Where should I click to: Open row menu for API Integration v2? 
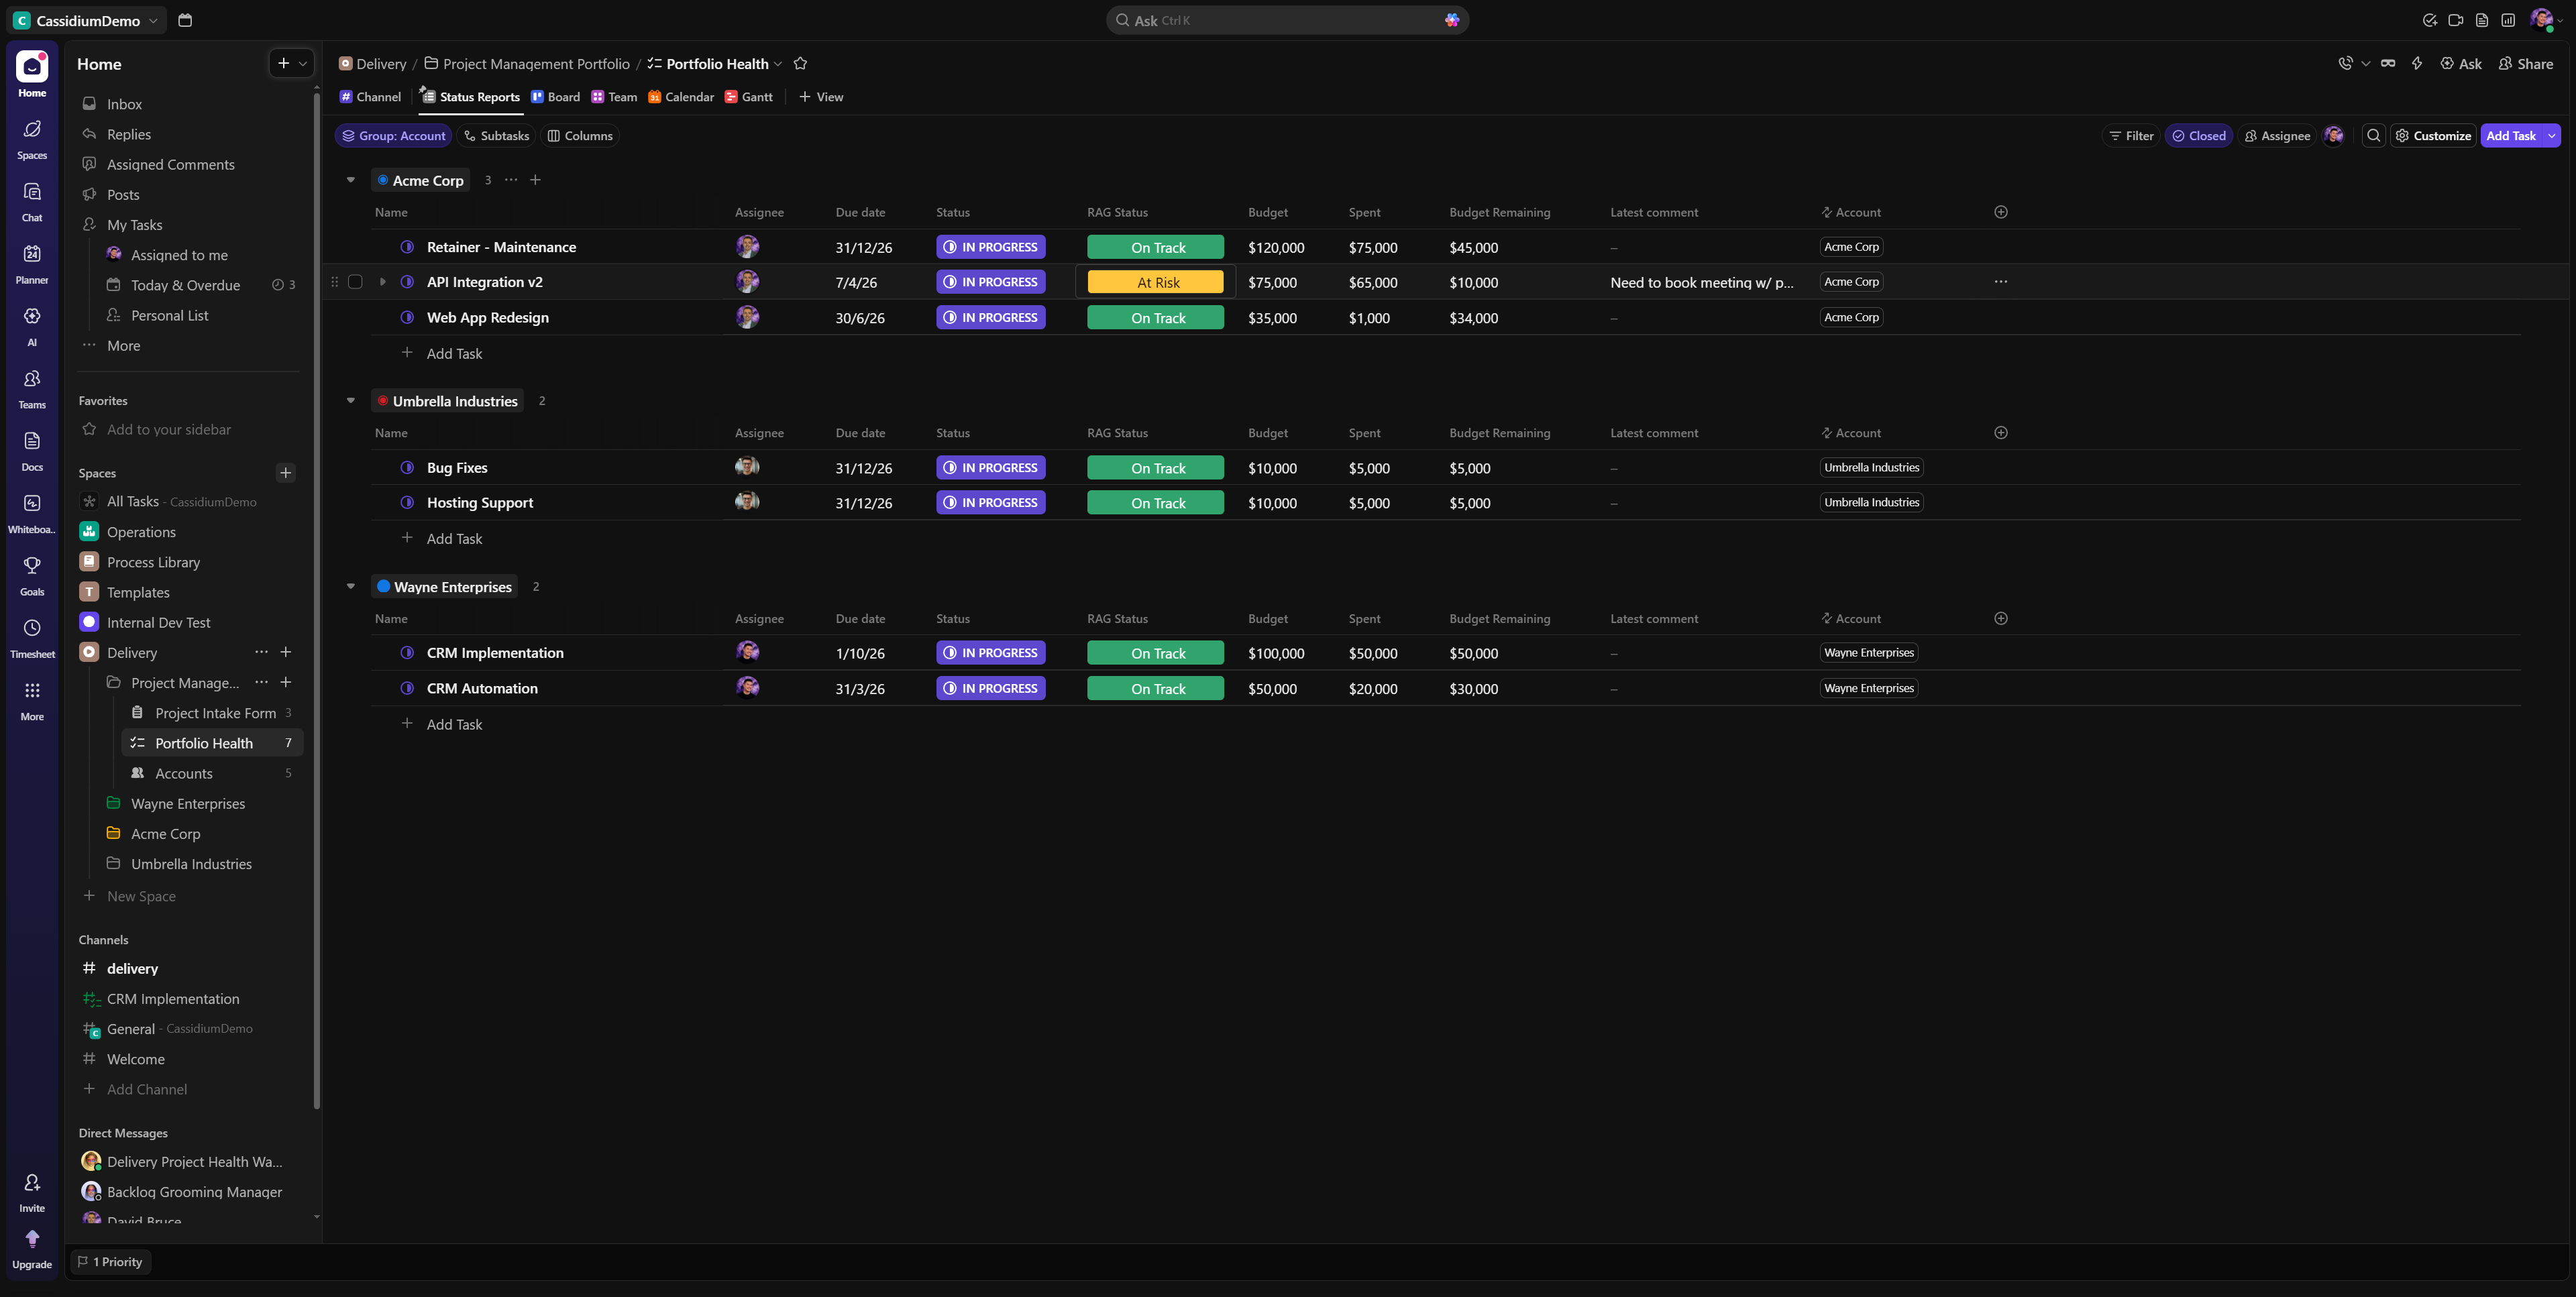pyautogui.click(x=2001, y=282)
